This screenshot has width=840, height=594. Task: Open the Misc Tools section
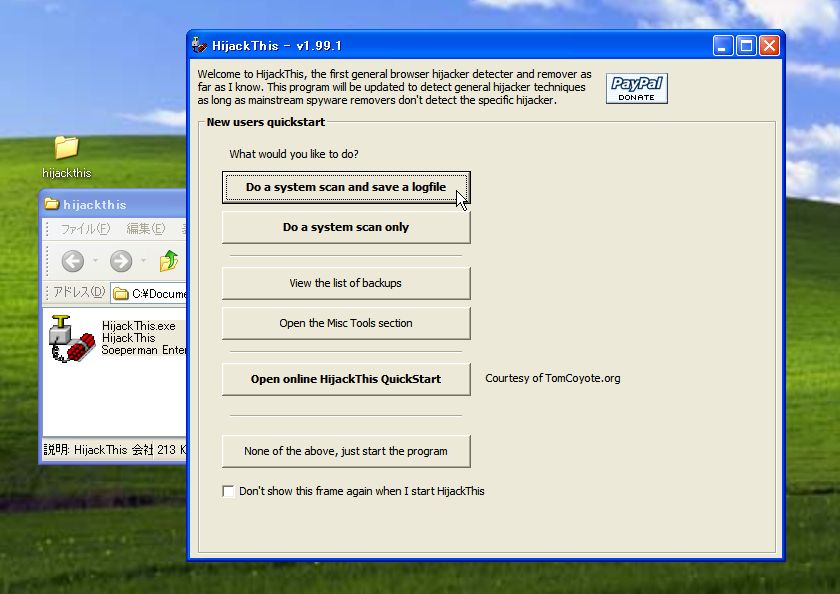point(346,324)
